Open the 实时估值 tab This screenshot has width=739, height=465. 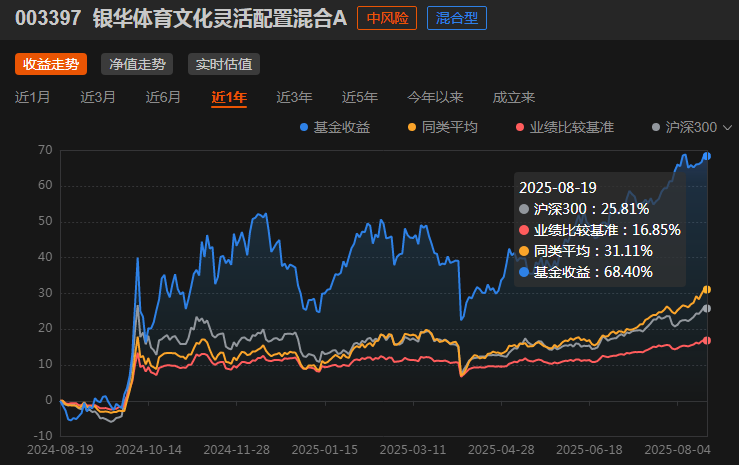pyautogui.click(x=224, y=64)
